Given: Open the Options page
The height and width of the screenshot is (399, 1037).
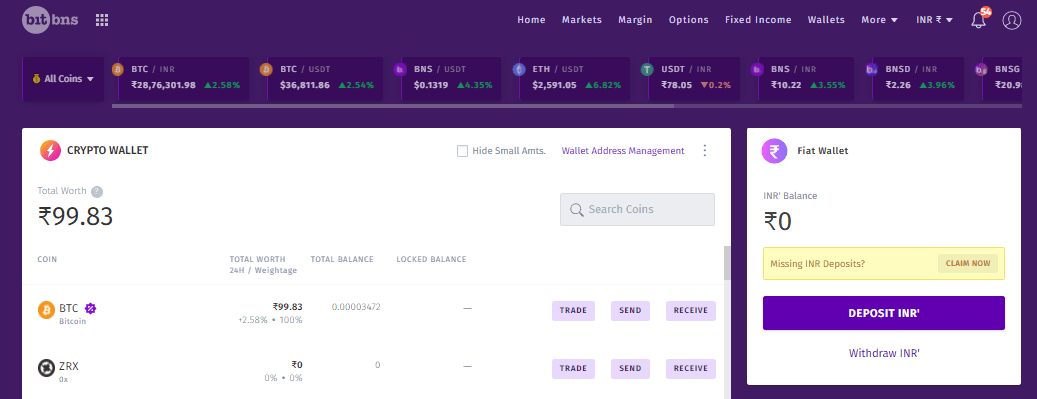Looking at the screenshot, I should click(x=688, y=20).
